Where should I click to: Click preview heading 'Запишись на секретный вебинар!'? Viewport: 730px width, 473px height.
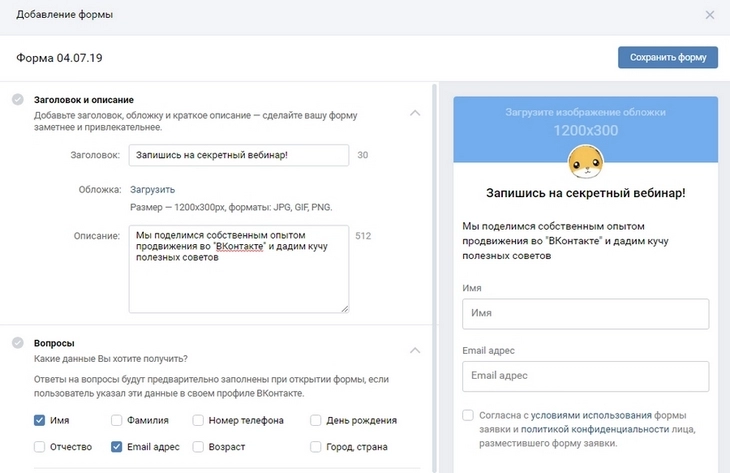click(x=586, y=193)
